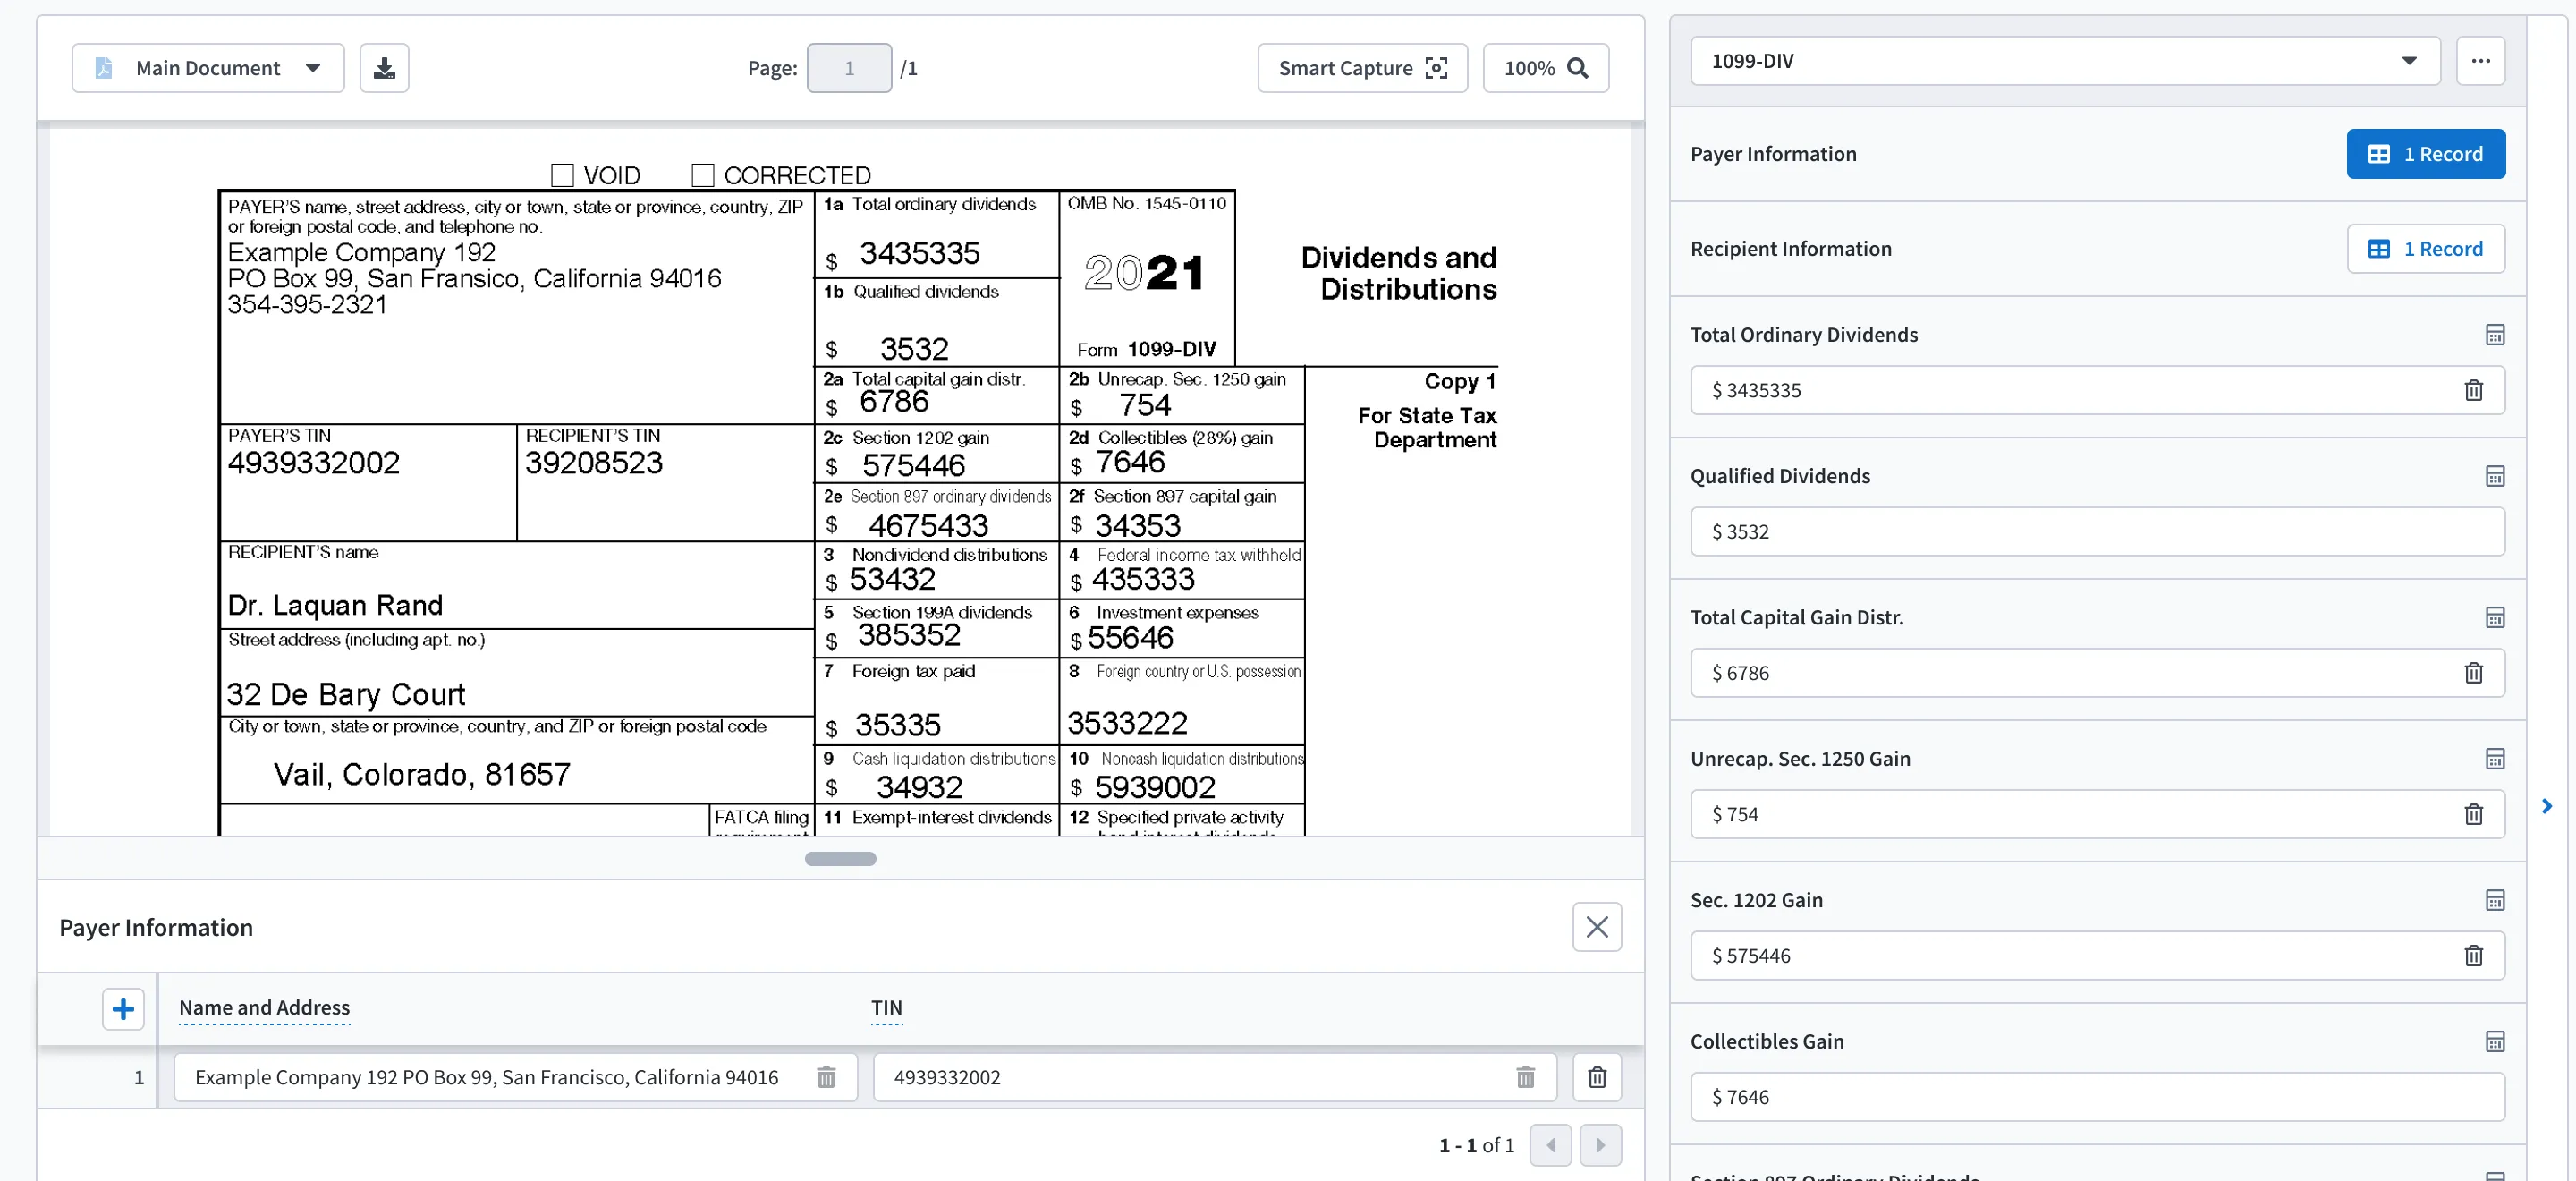Collapse the right panel with the chevron arrow
This screenshot has width=2576, height=1181.
[x=2547, y=806]
